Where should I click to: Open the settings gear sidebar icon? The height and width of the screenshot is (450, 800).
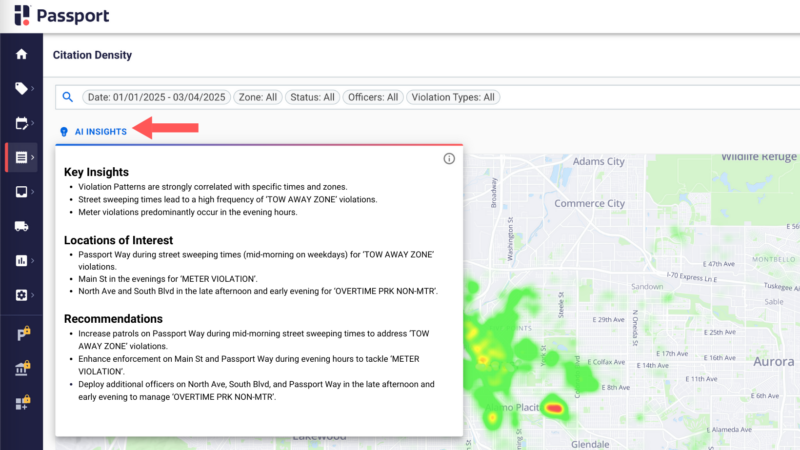click(21, 296)
